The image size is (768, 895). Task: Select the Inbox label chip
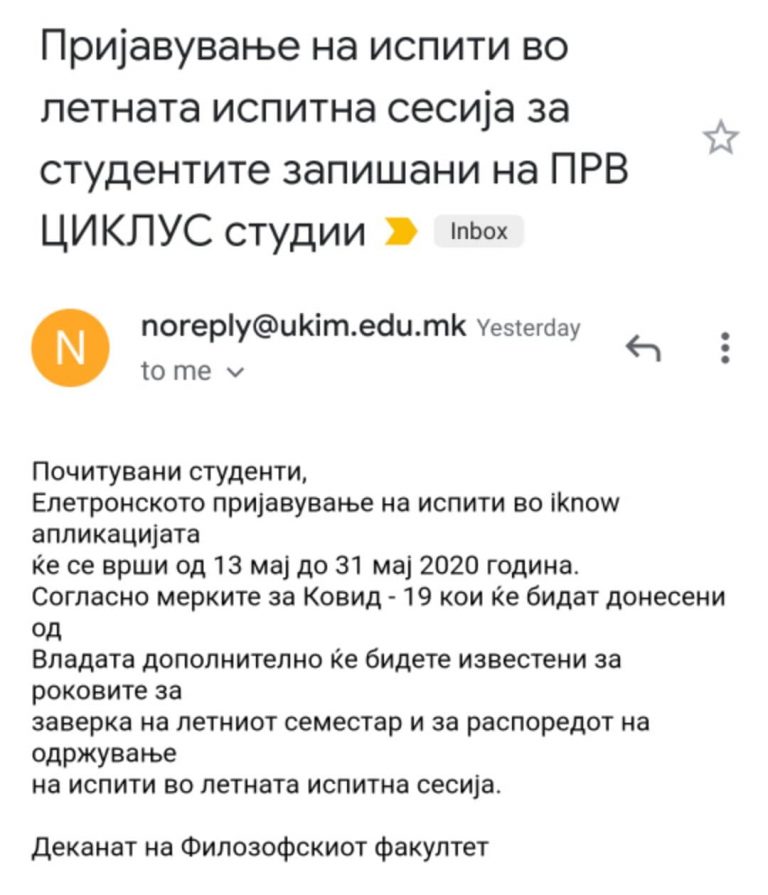[479, 231]
